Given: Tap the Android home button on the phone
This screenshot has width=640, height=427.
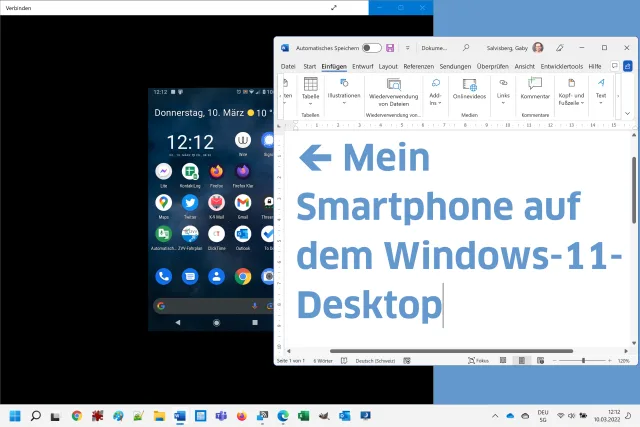Looking at the screenshot, I should point(216,322).
